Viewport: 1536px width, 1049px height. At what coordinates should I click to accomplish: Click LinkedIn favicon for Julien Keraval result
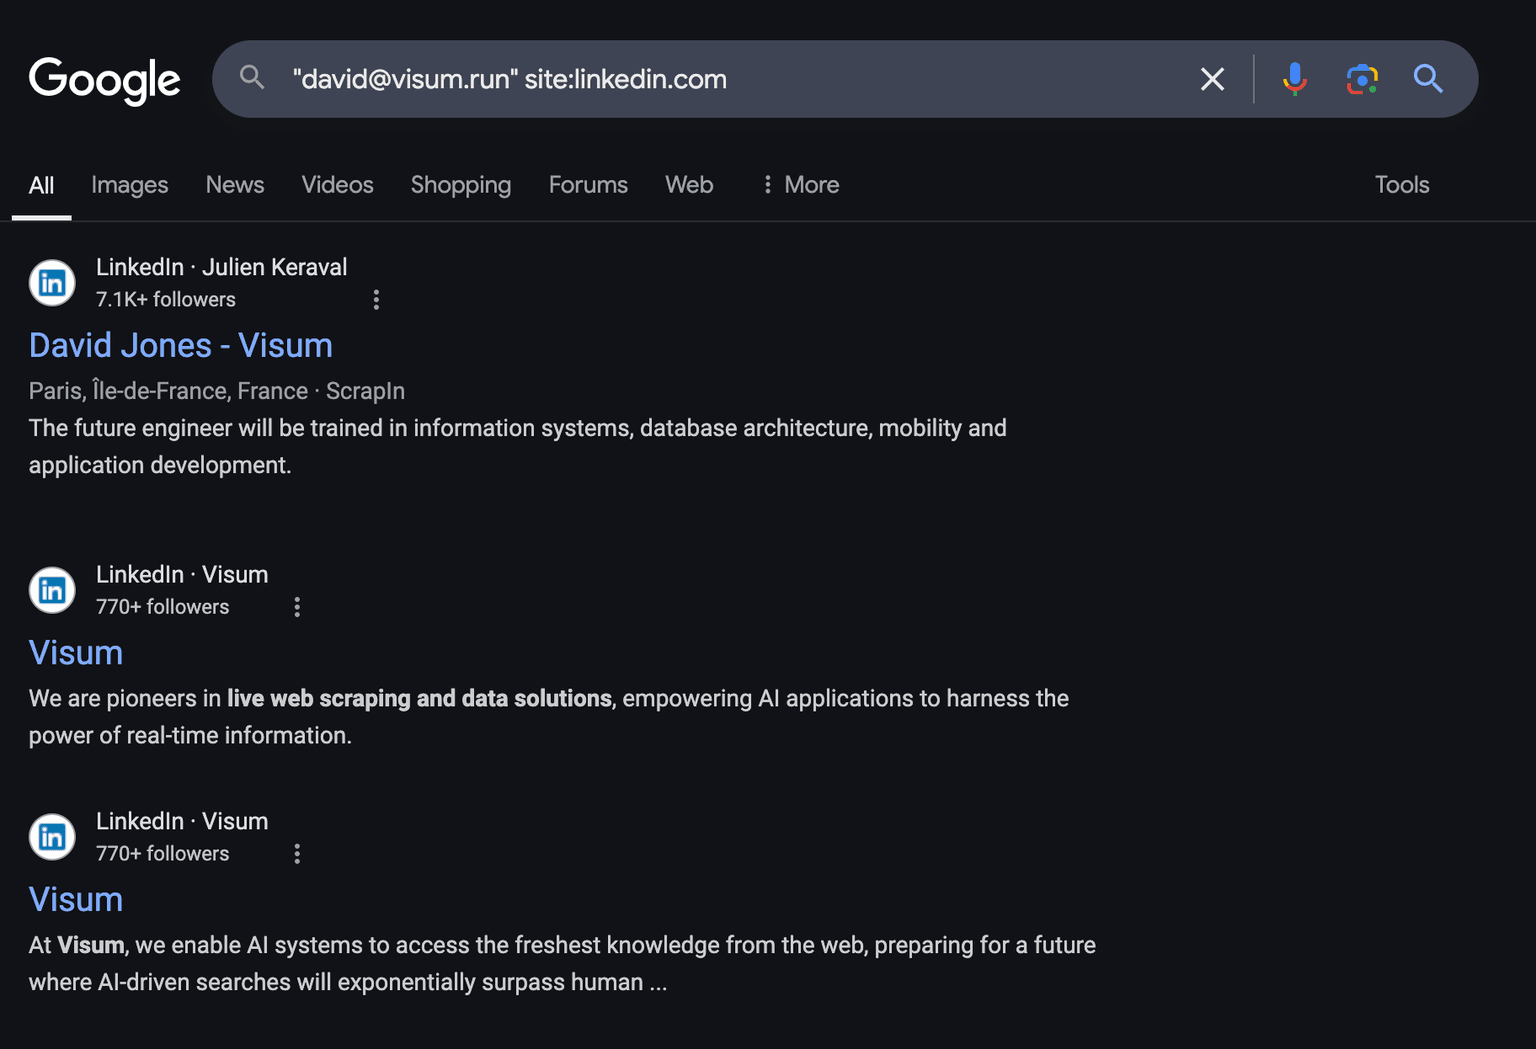pyautogui.click(x=52, y=283)
